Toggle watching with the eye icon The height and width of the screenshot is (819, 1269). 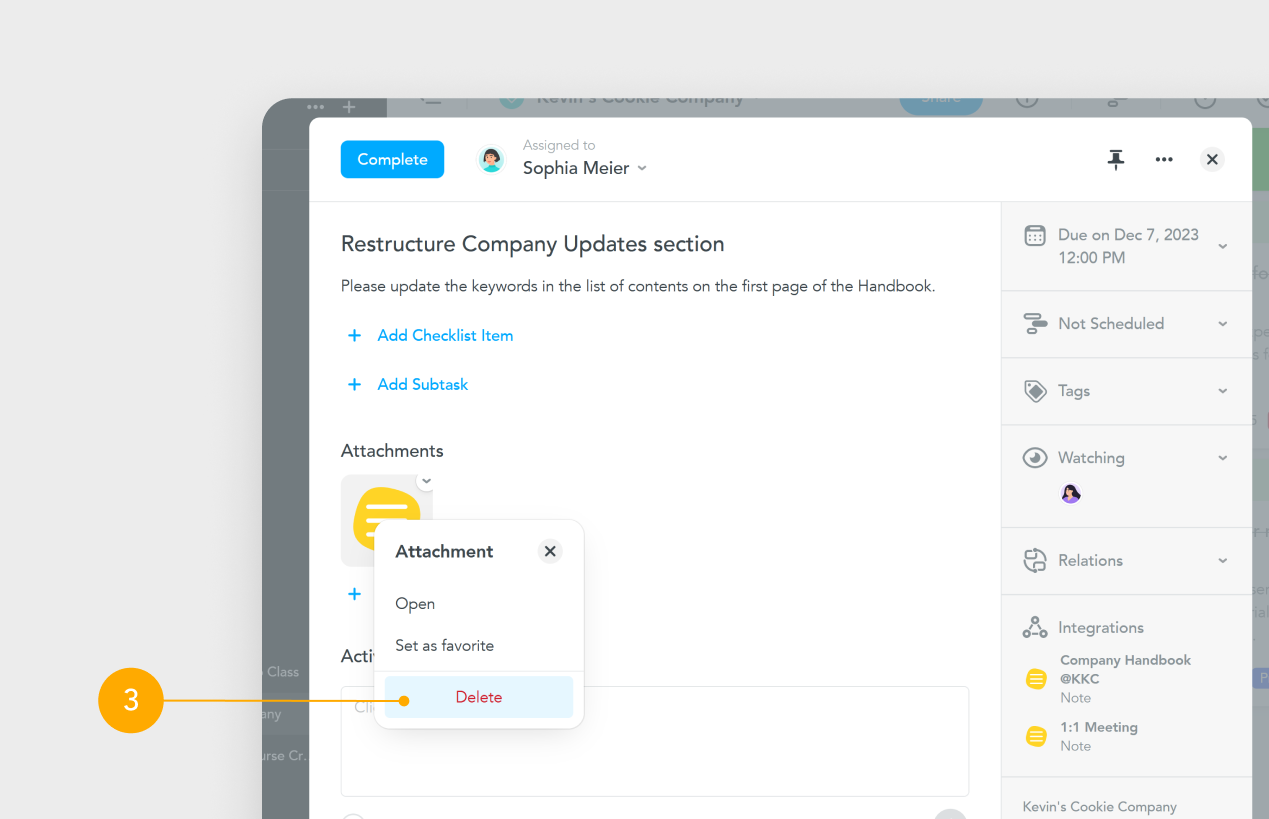(1035, 457)
